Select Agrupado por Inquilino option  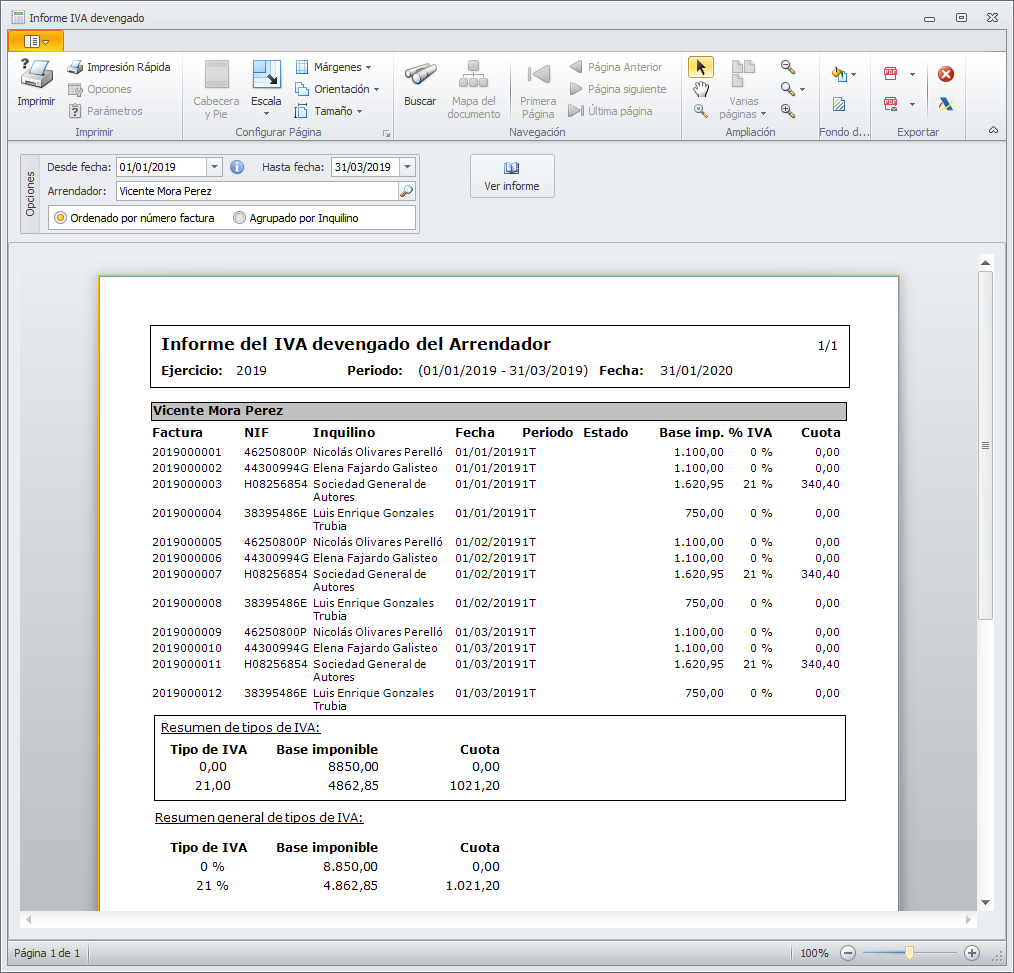(x=239, y=218)
